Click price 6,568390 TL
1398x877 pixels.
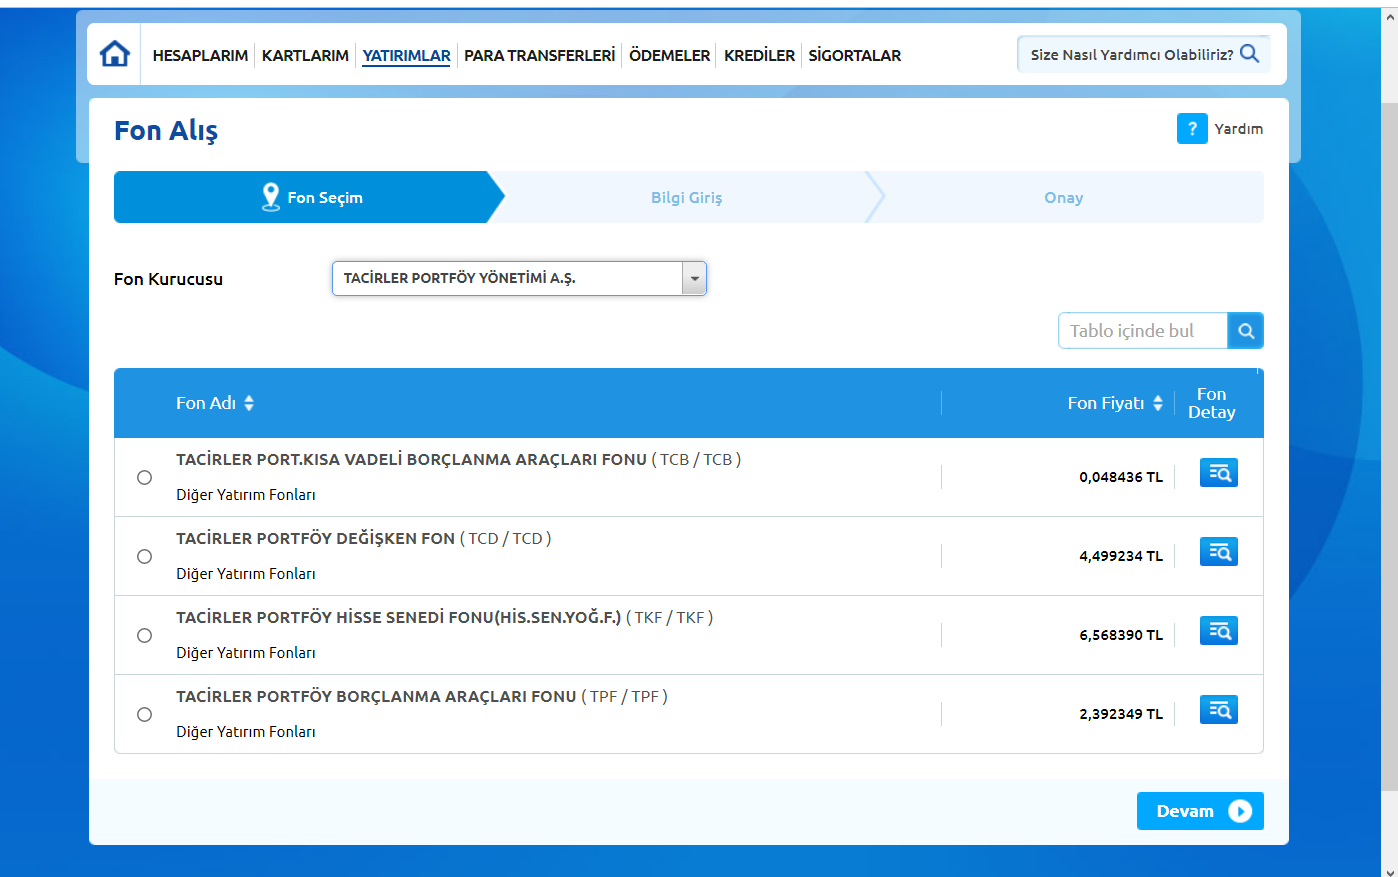click(1121, 635)
